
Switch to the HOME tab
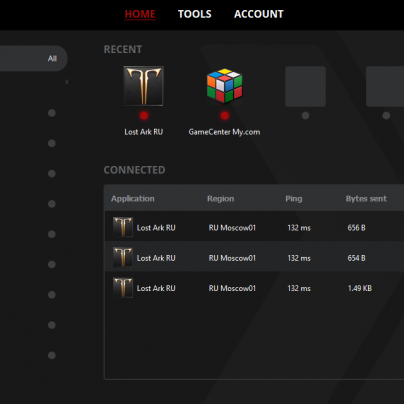pyautogui.click(x=140, y=14)
